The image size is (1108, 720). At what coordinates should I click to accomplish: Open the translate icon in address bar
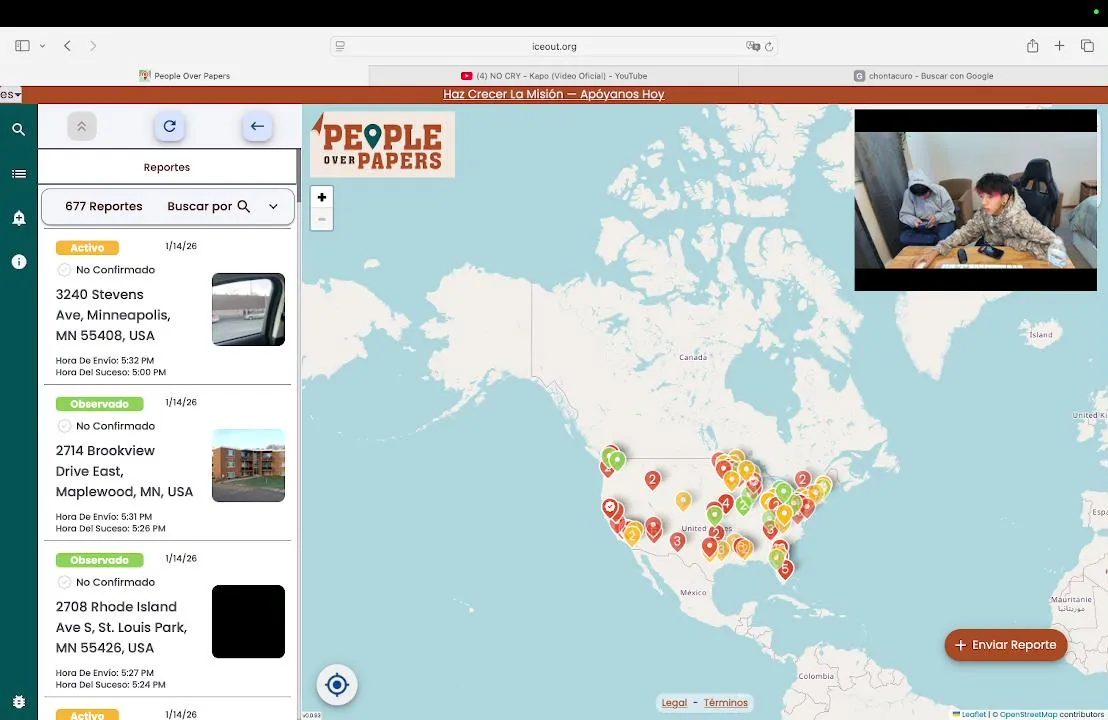pos(753,47)
